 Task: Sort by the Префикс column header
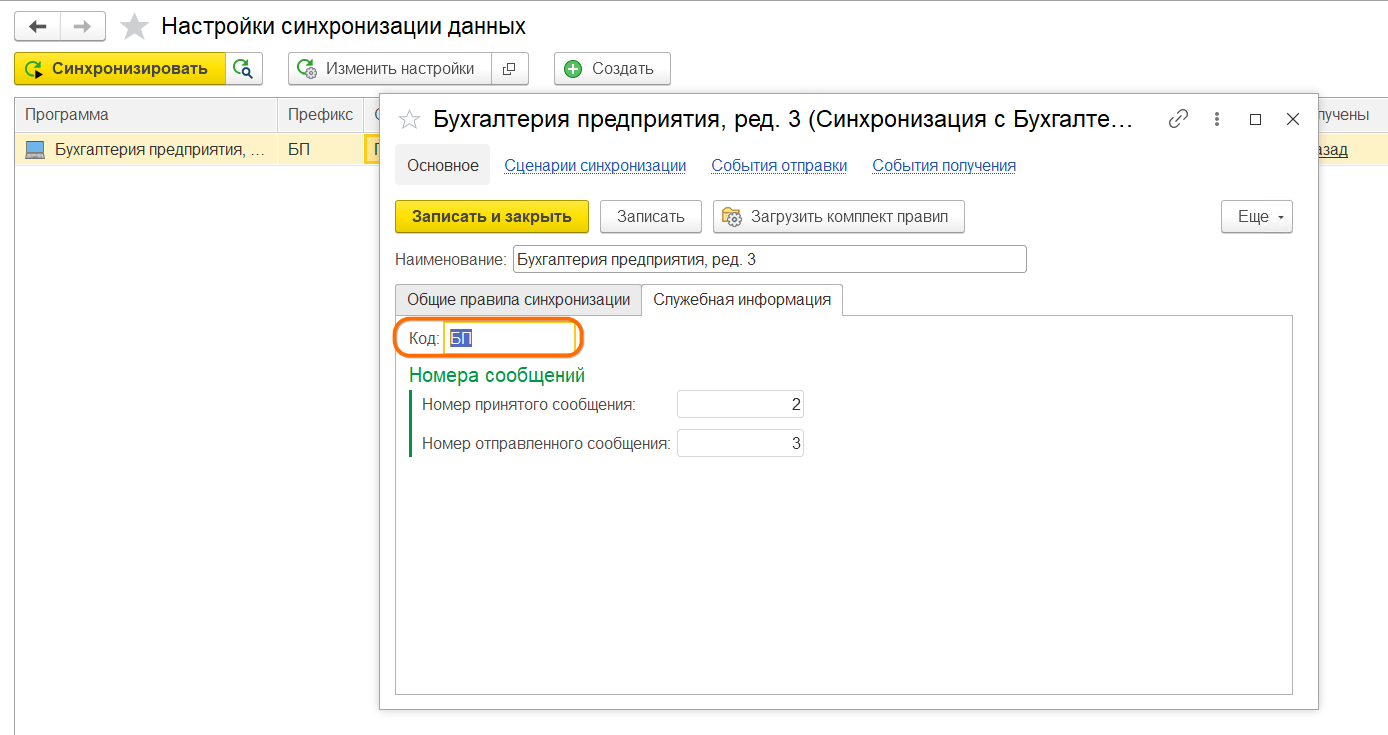320,115
